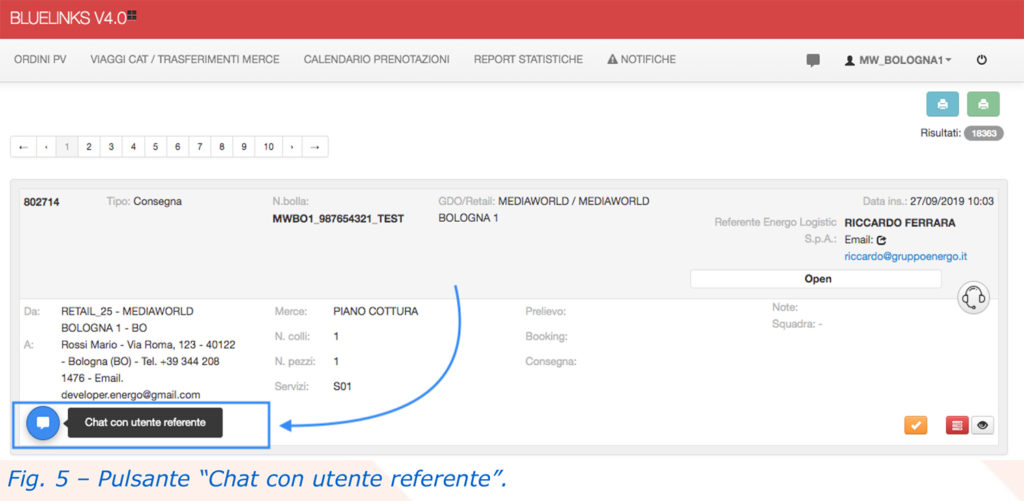Click the blue chat bubble button
This screenshot has width=1024, height=501.
click(x=42, y=423)
